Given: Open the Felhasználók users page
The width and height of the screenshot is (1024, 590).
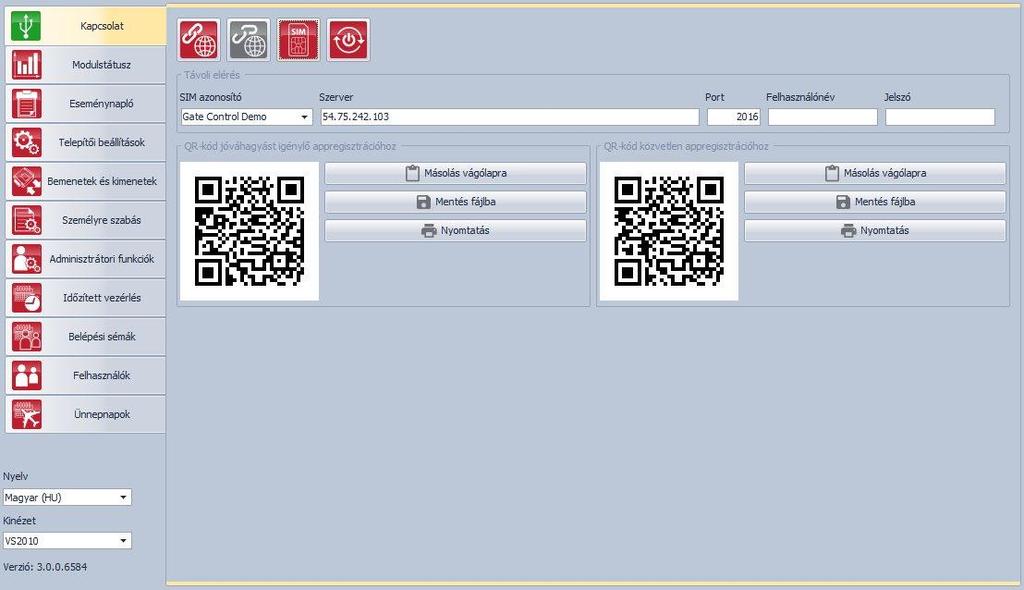Looking at the screenshot, I should [86, 375].
